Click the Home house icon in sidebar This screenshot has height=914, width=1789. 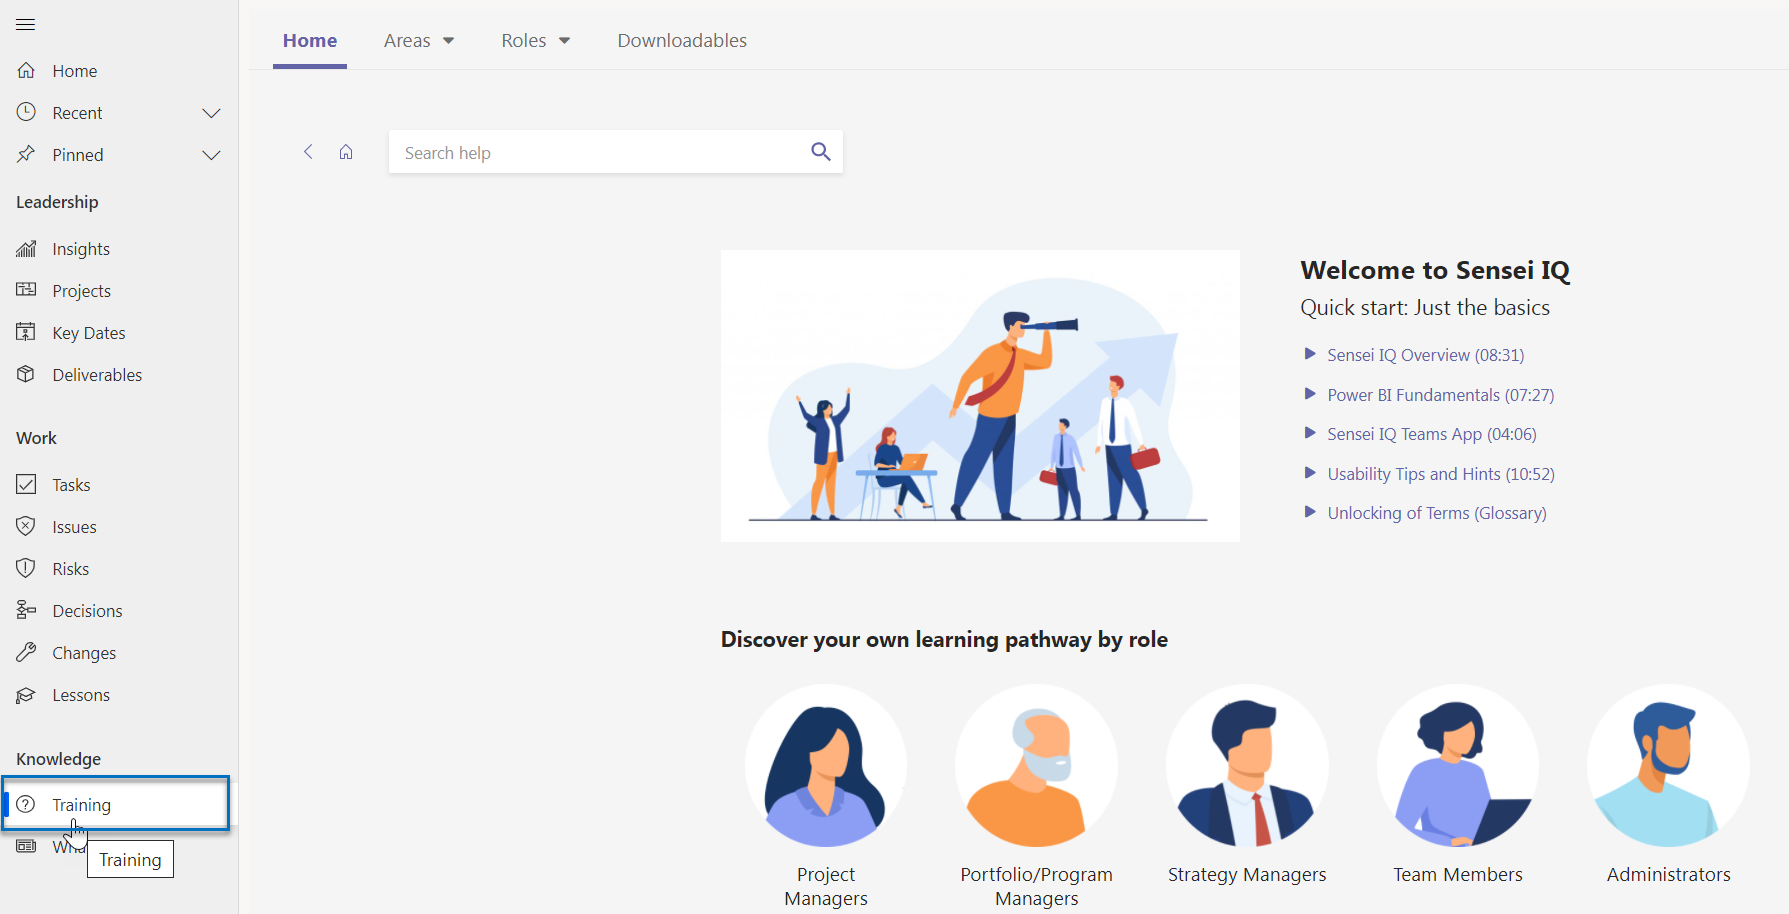coord(26,70)
